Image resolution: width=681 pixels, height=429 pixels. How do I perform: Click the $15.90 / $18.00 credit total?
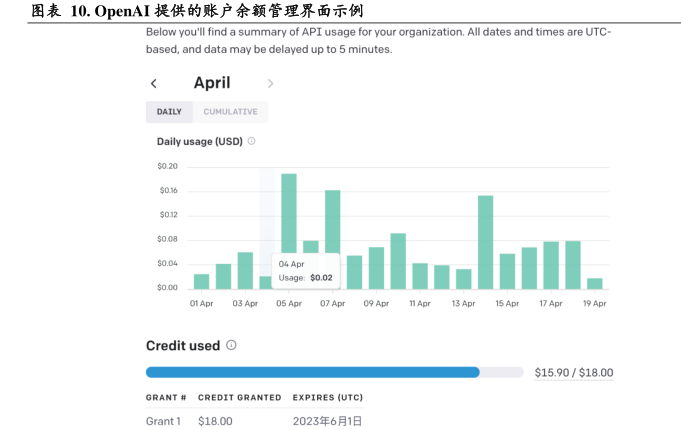coord(573,373)
